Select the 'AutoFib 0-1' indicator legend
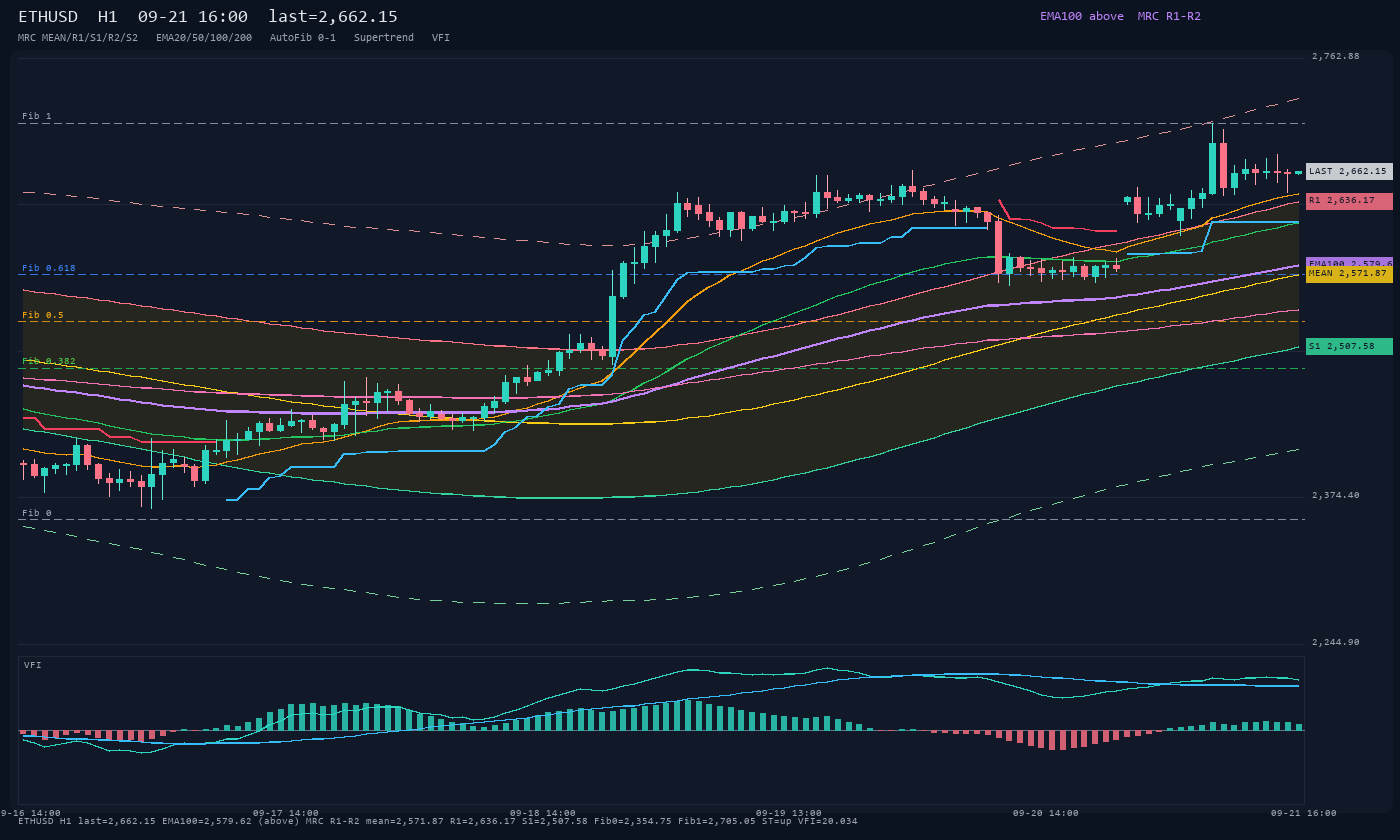 pyautogui.click(x=303, y=37)
